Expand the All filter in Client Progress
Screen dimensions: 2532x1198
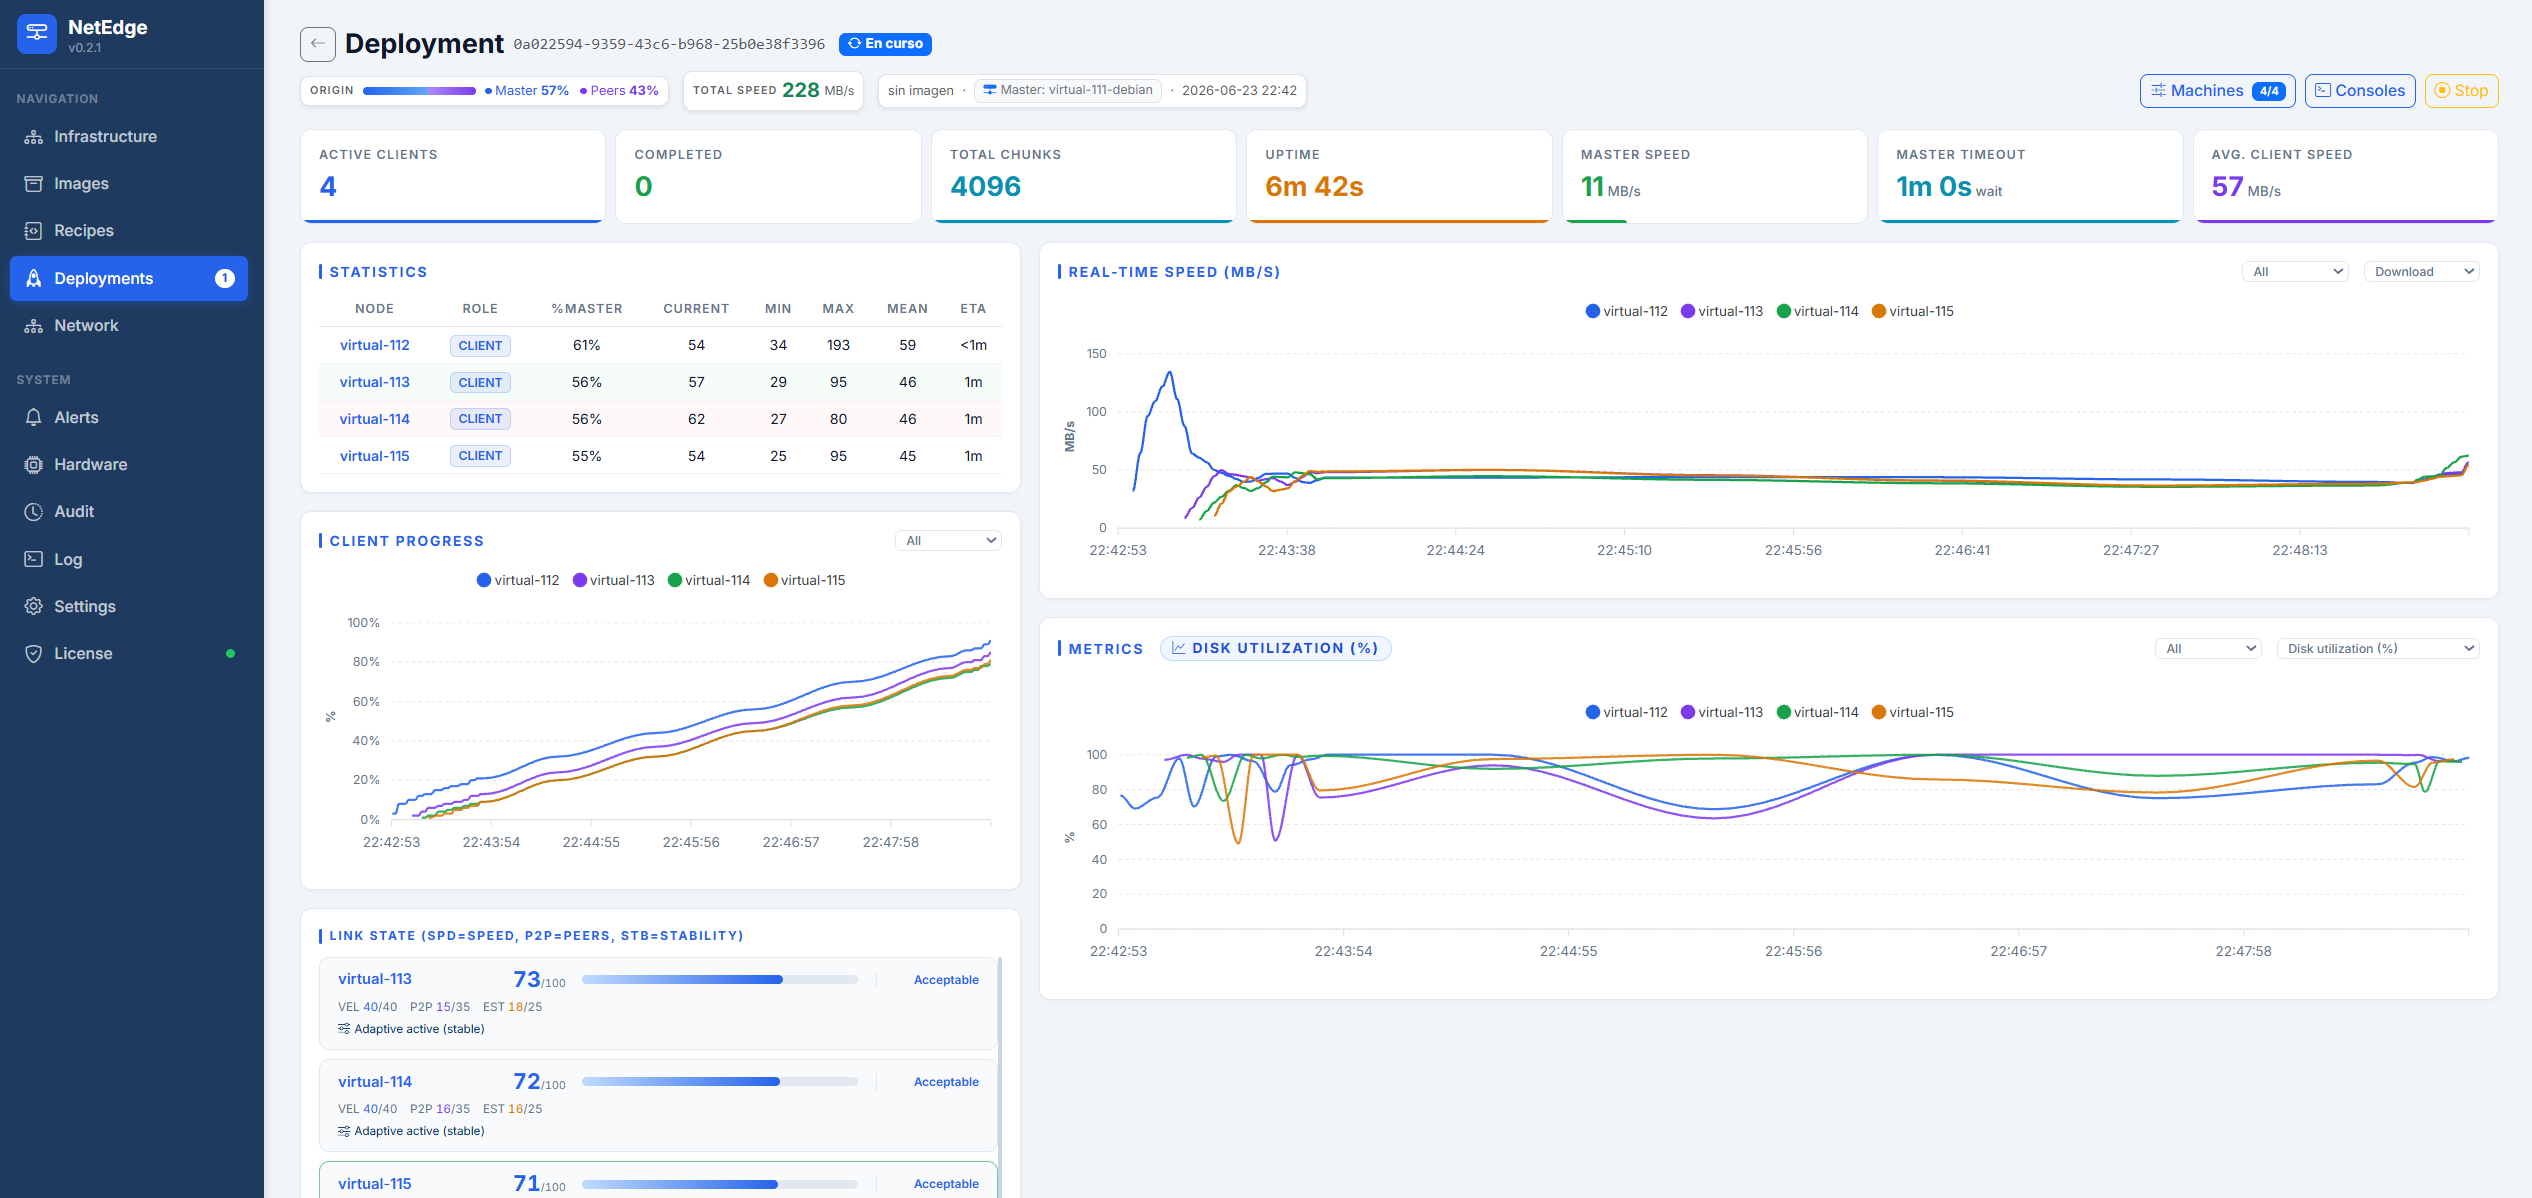click(948, 541)
